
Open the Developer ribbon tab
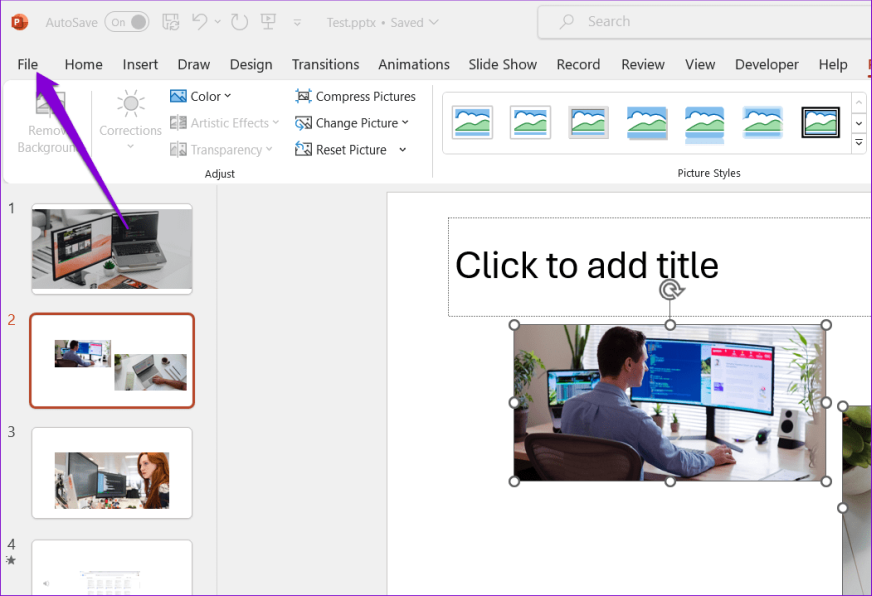(x=766, y=64)
